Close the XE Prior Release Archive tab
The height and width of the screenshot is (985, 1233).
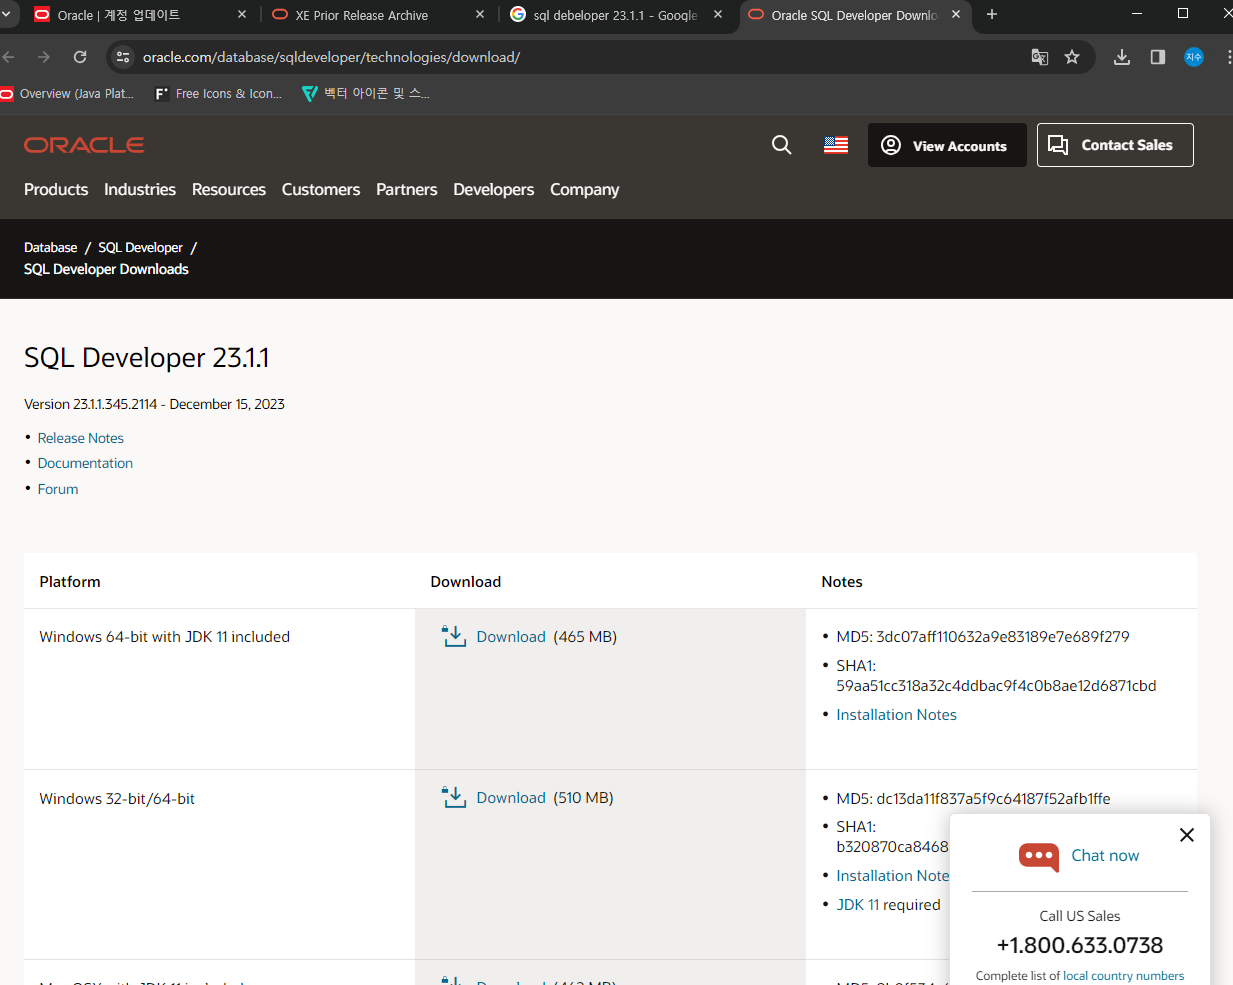[480, 14]
